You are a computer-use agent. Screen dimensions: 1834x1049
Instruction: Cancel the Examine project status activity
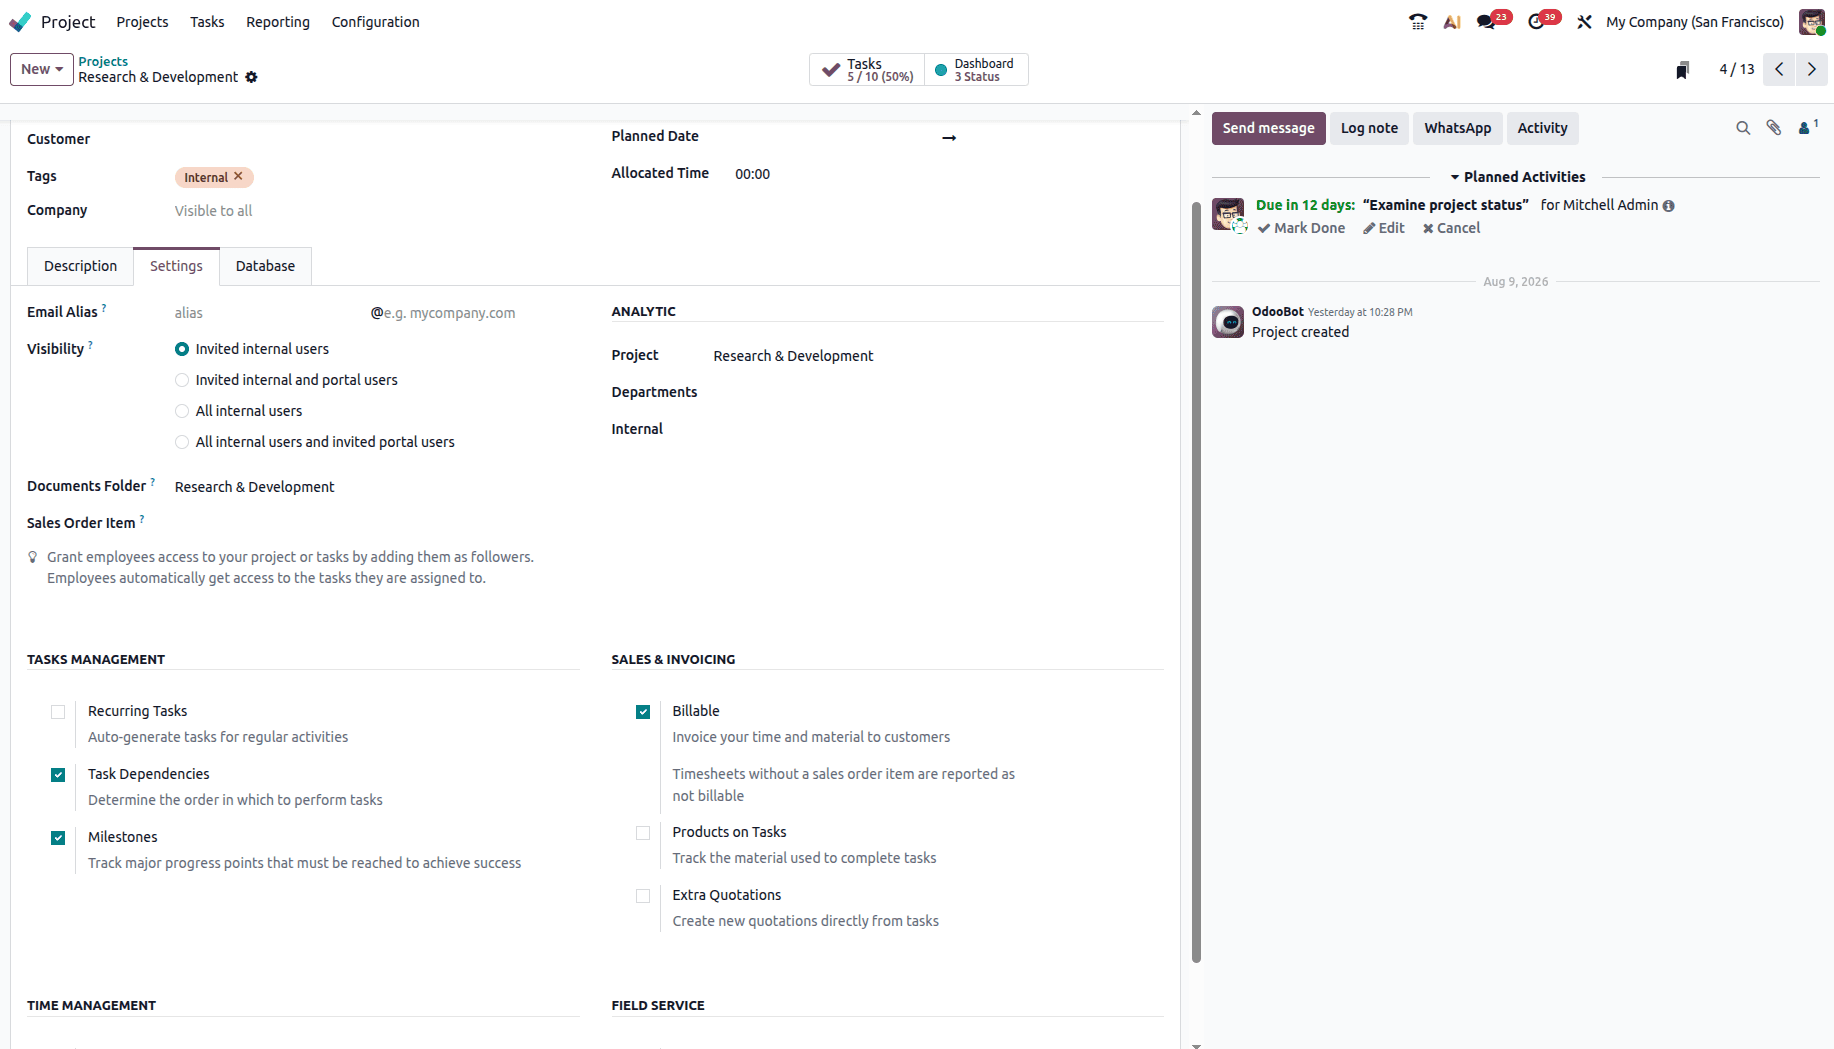pos(1451,228)
